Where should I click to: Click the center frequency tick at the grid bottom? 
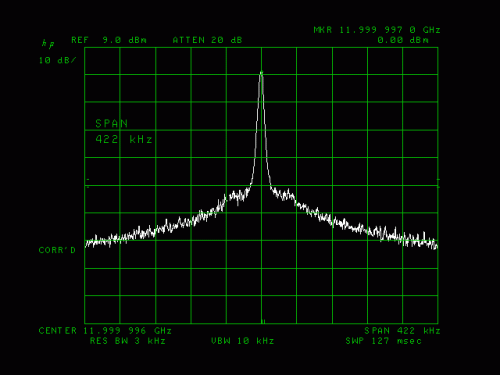point(263,321)
